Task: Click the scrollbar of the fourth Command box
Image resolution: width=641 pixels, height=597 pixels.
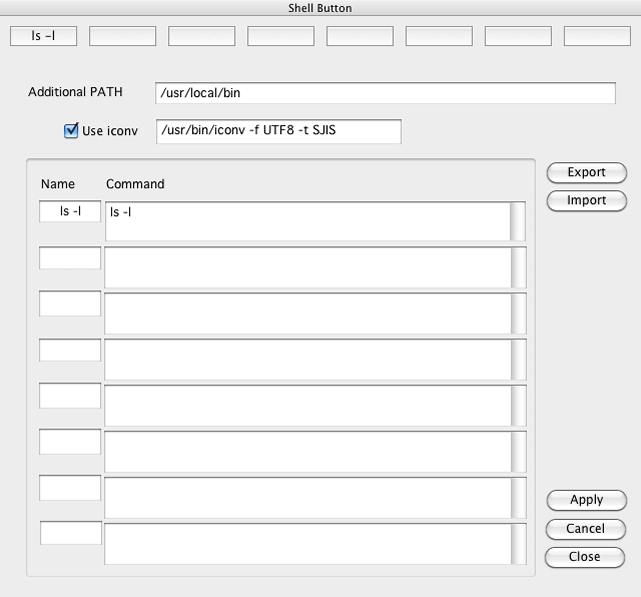Action: (x=519, y=360)
